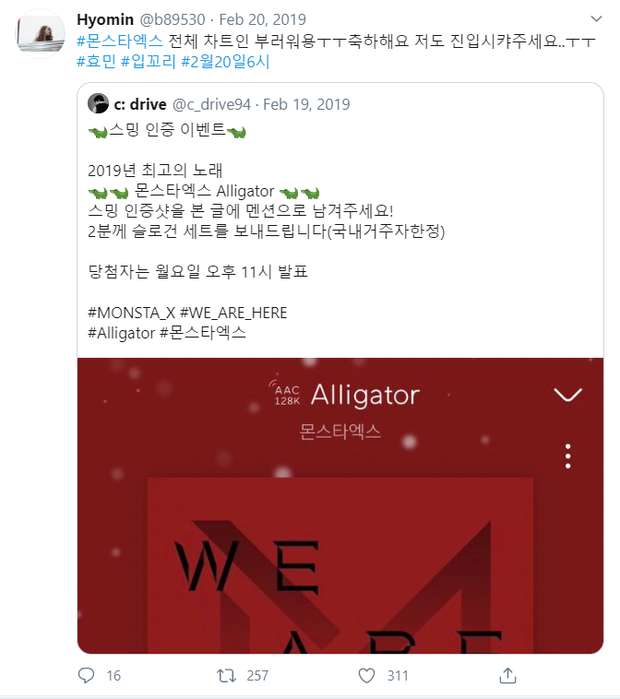Open the #입꼬리 hashtag
The image size is (620, 699).
pos(148,61)
